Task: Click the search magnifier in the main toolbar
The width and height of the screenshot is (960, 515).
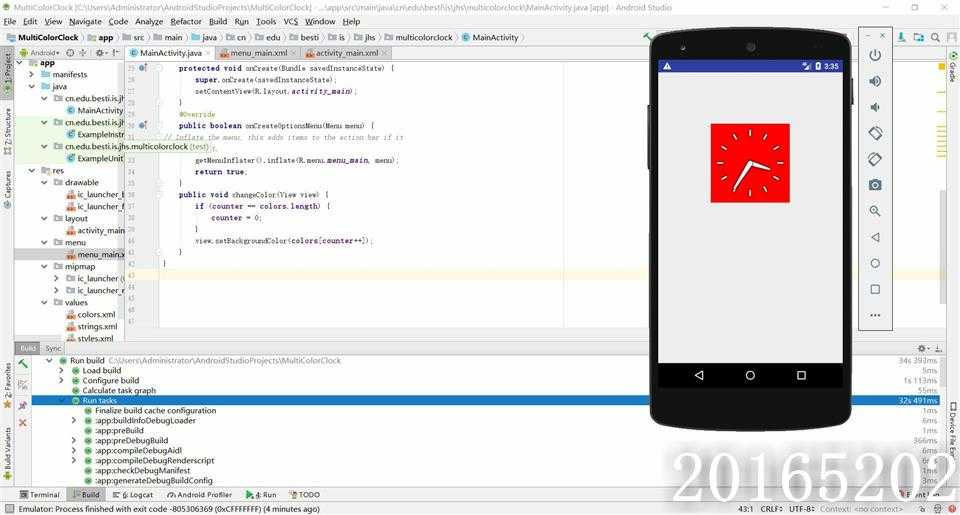Action: [935, 37]
